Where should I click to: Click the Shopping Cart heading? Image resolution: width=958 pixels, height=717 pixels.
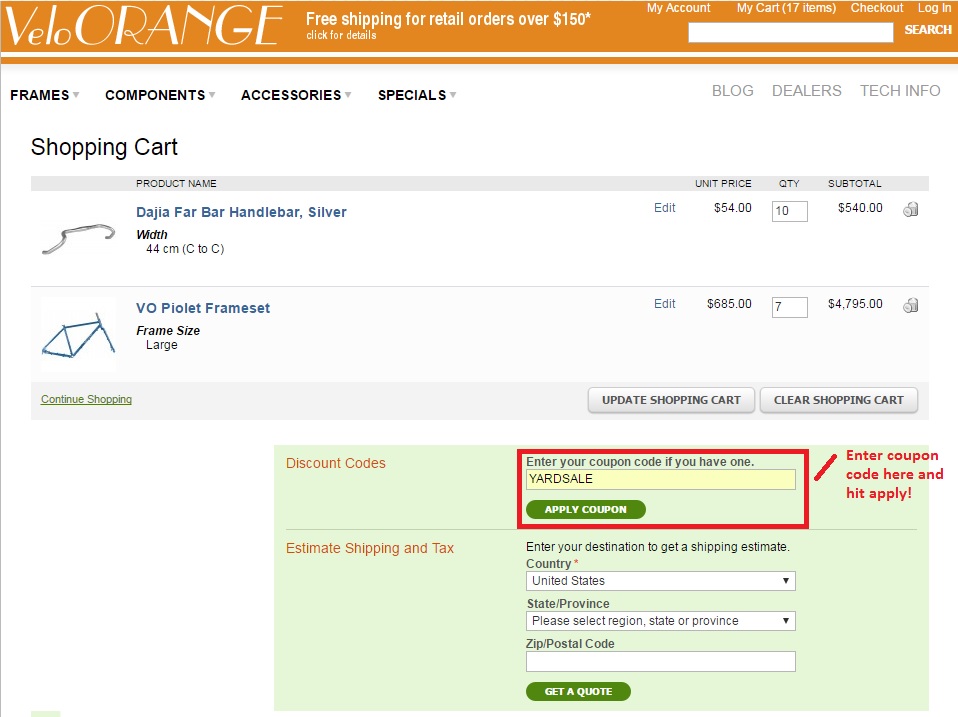coord(104,148)
